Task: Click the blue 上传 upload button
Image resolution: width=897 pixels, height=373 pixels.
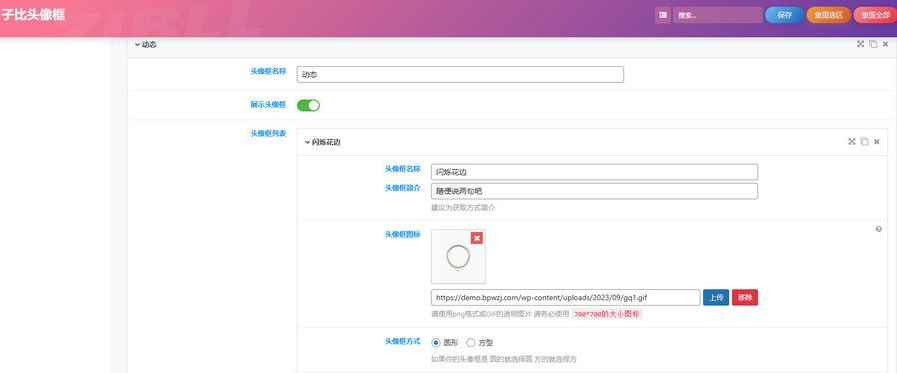Action: (716, 297)
